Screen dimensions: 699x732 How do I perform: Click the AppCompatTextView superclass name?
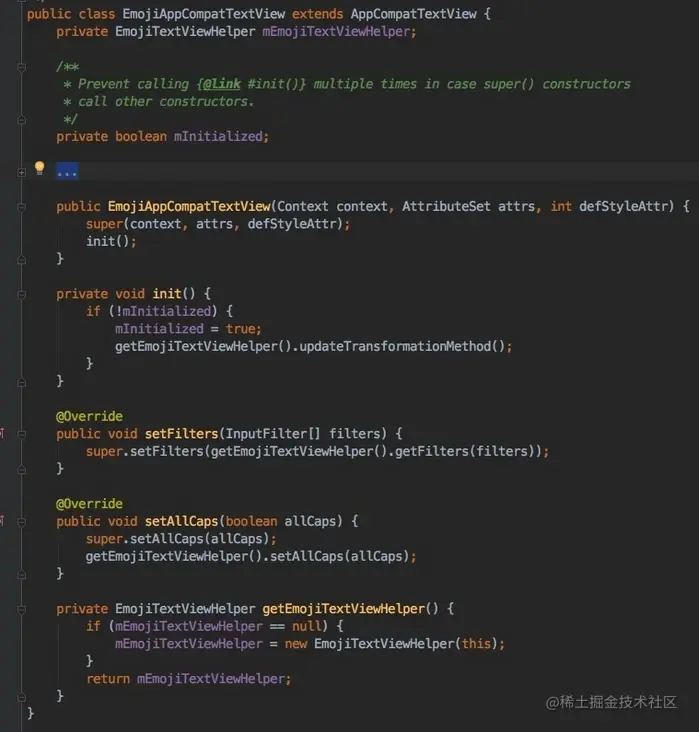(x=414, y=14)
